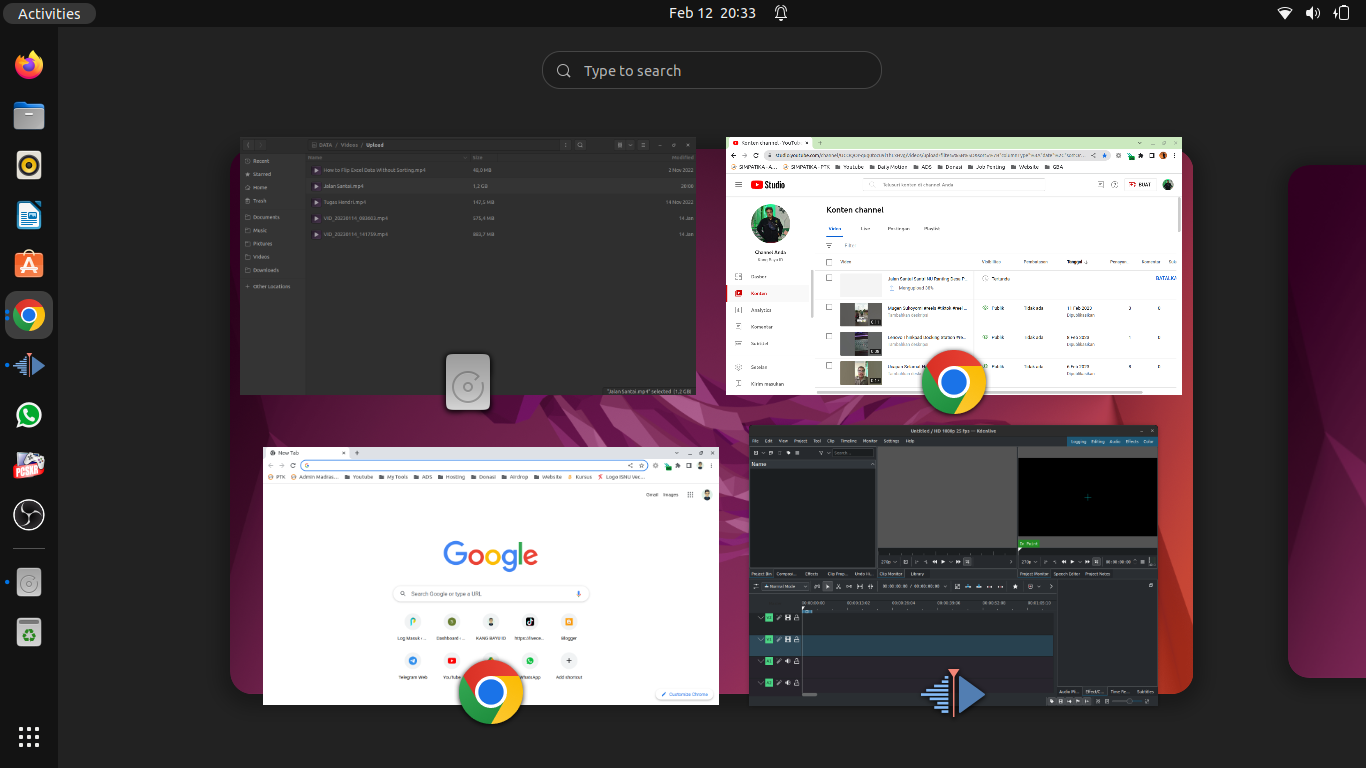Switch to Library tab in Kdenlive

[917, 574]
